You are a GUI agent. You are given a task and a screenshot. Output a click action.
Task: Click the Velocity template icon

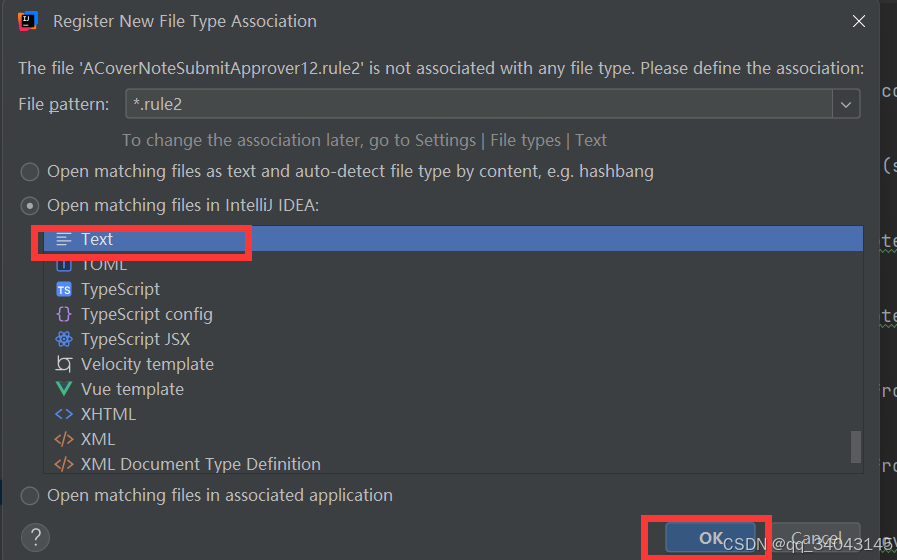coord(63,364)
